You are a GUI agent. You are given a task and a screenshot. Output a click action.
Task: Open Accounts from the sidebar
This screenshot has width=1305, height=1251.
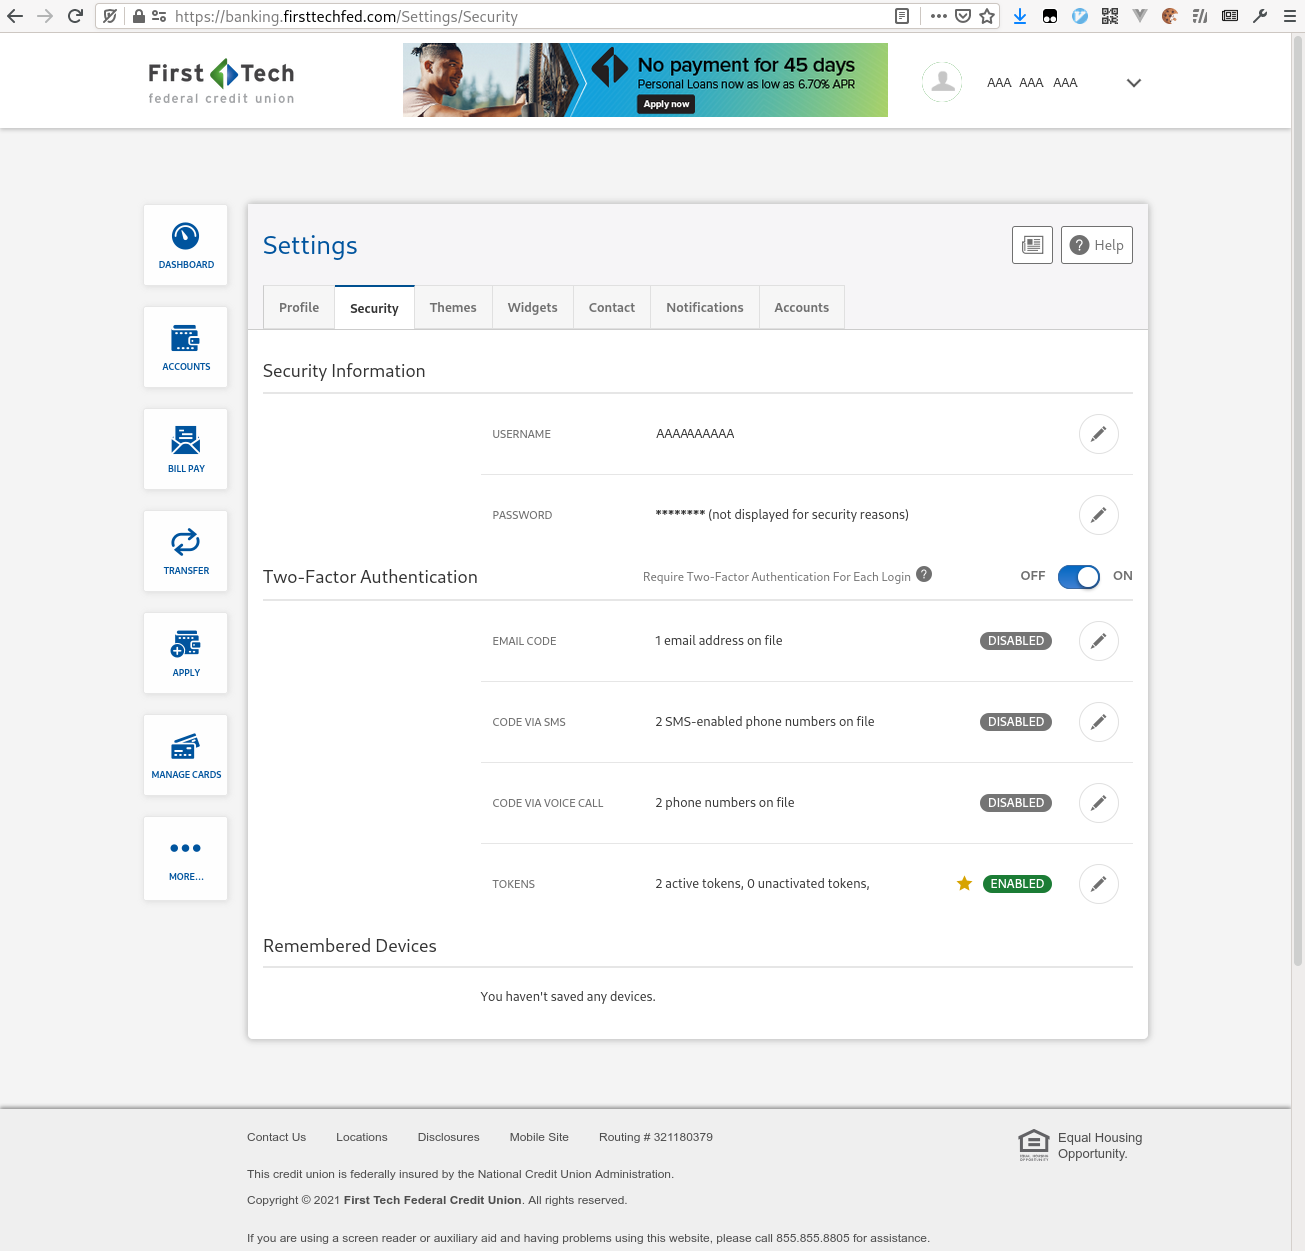point(186,347)
